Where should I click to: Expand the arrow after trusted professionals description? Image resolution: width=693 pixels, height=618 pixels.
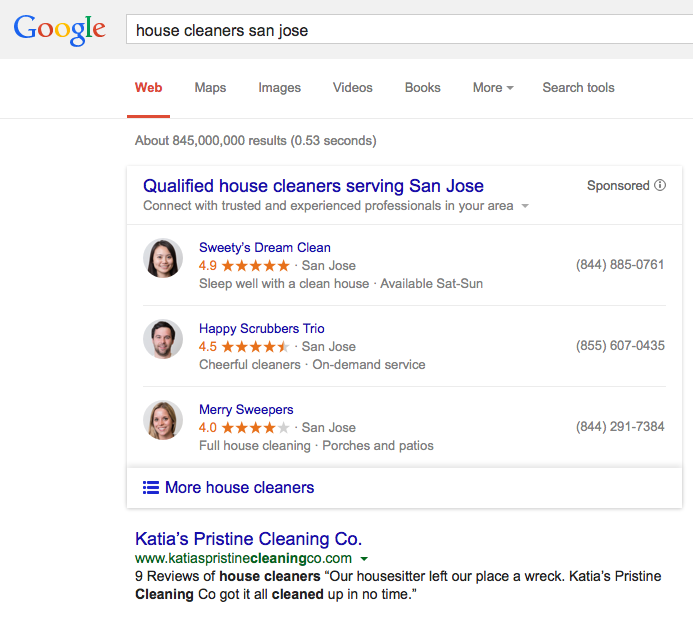point(526,207)
